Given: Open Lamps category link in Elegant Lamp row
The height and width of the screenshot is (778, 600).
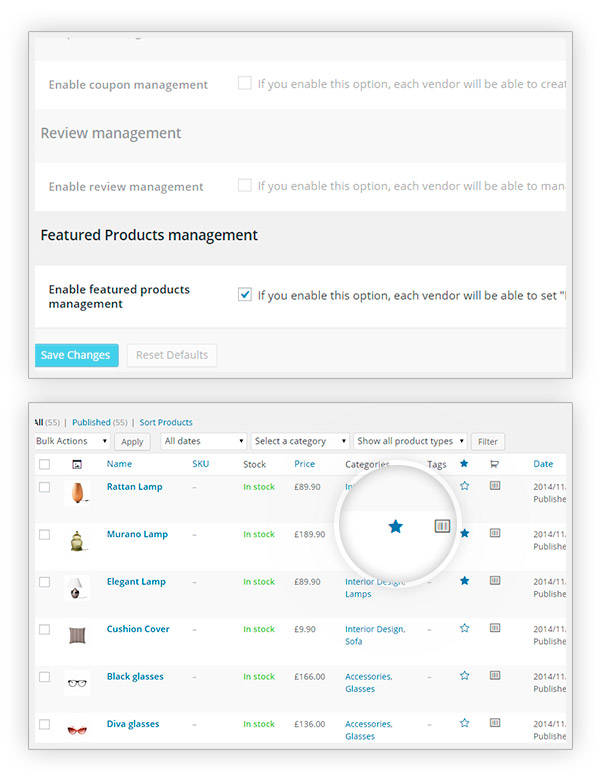Looking at the screenshot, I should 358,594.
